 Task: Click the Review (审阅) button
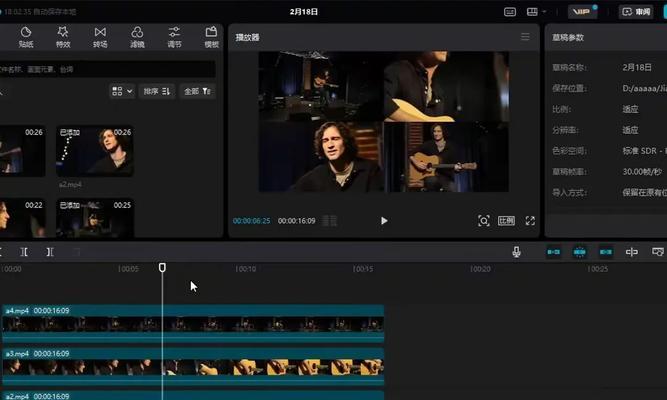point(636,11)
